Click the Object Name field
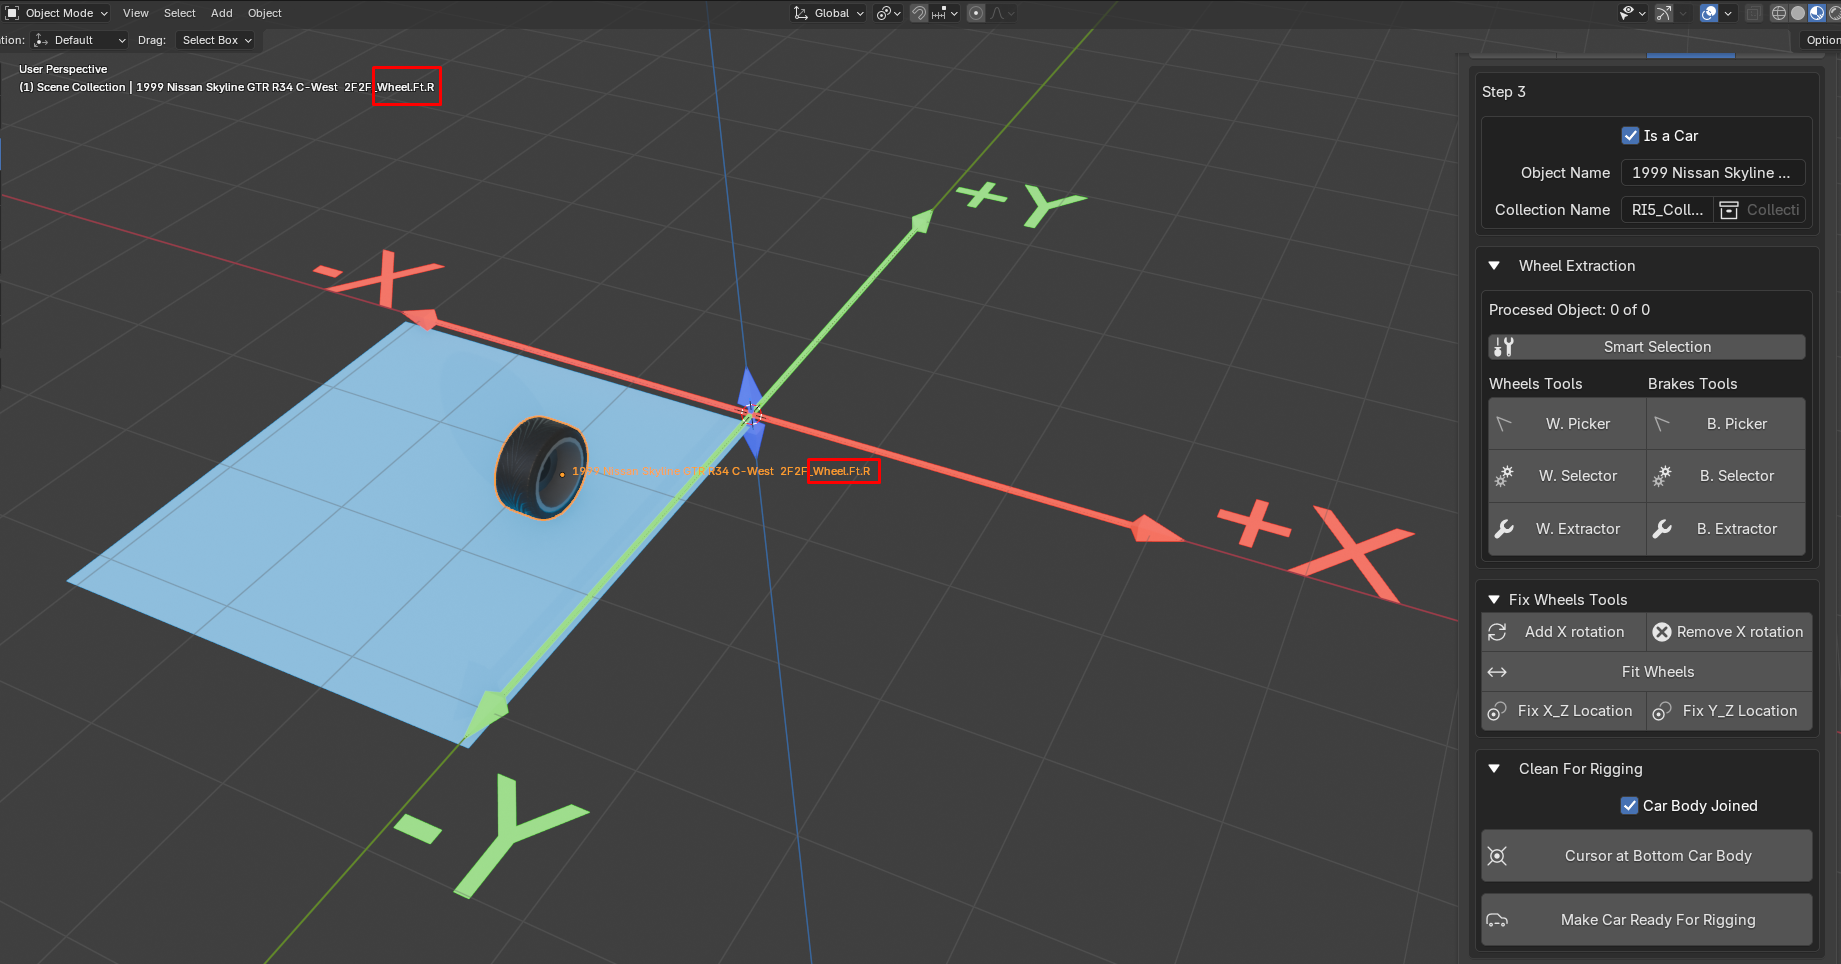Viewport: 1841px width, 964px height. [1713, 173]
